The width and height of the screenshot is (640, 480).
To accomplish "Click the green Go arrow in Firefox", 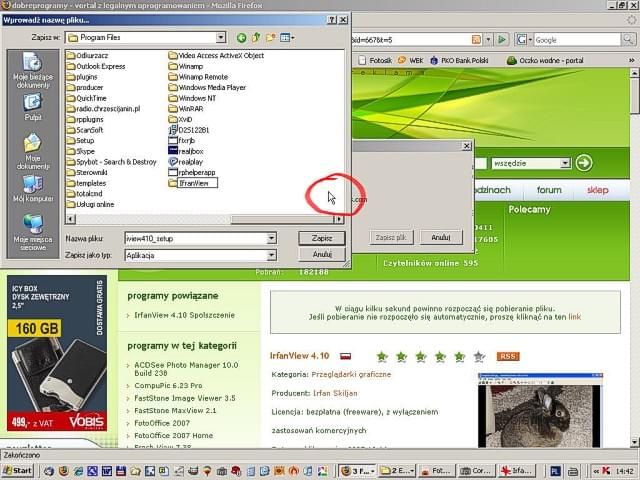I will 502,40.
